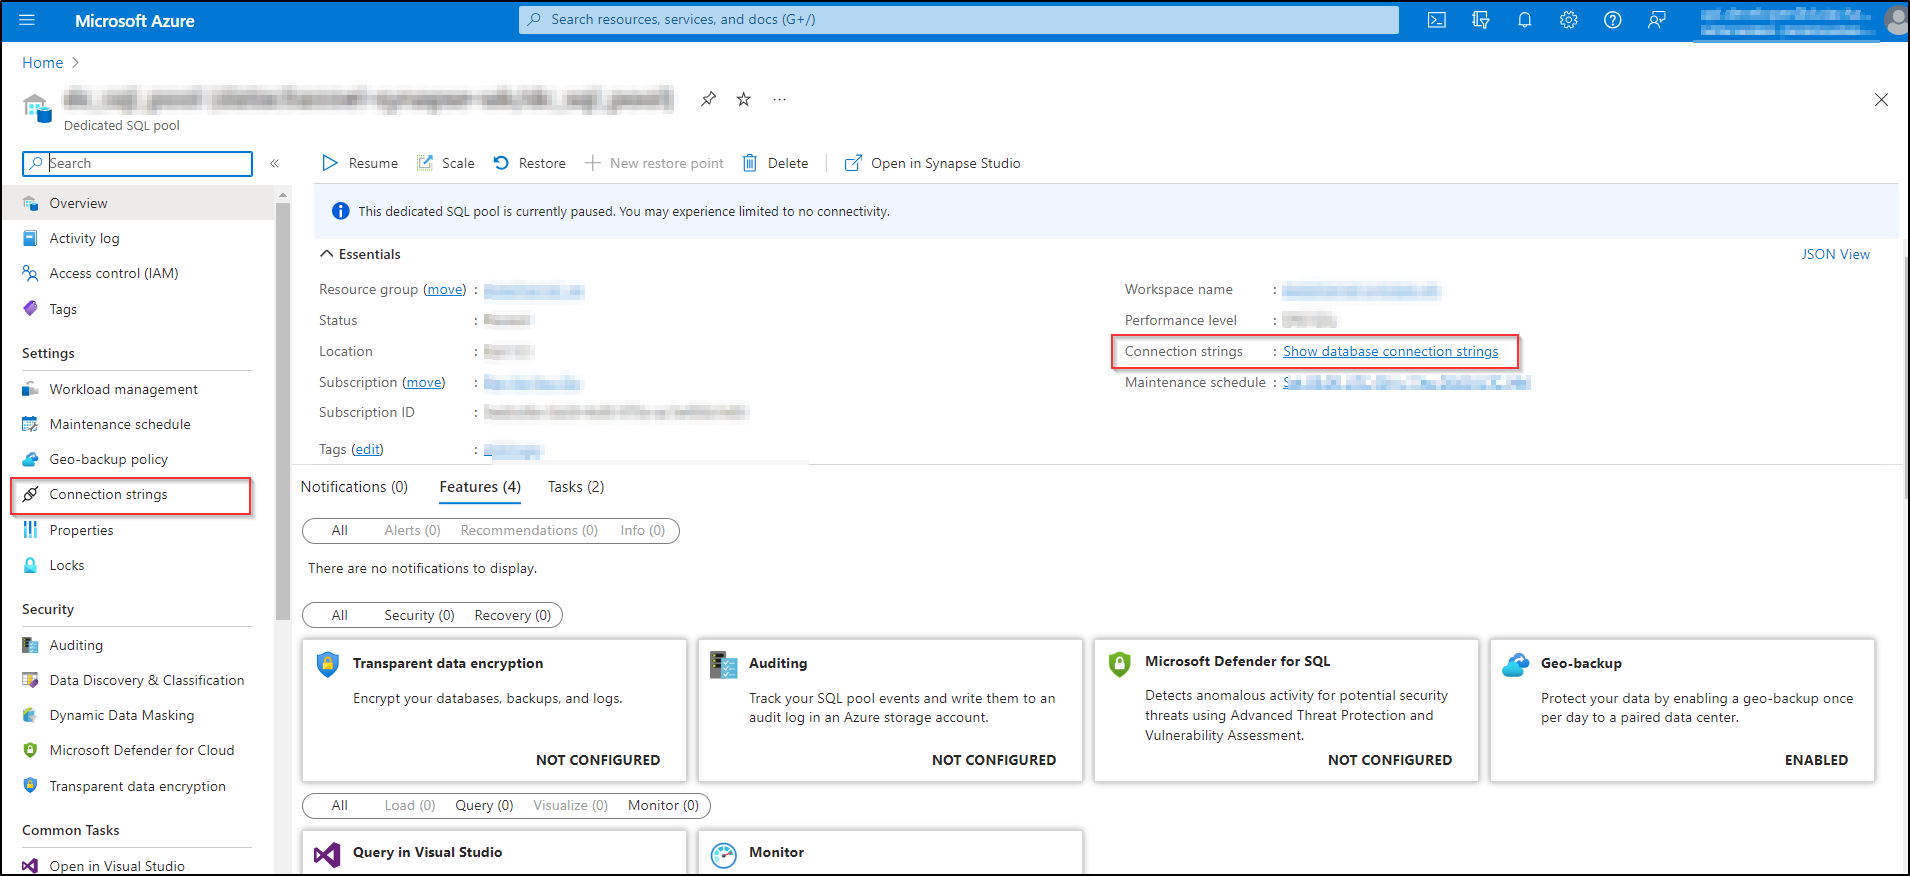Screen dimensions: 1910x876
Task: Click edit link next to Tags
Action: [368, 449]
